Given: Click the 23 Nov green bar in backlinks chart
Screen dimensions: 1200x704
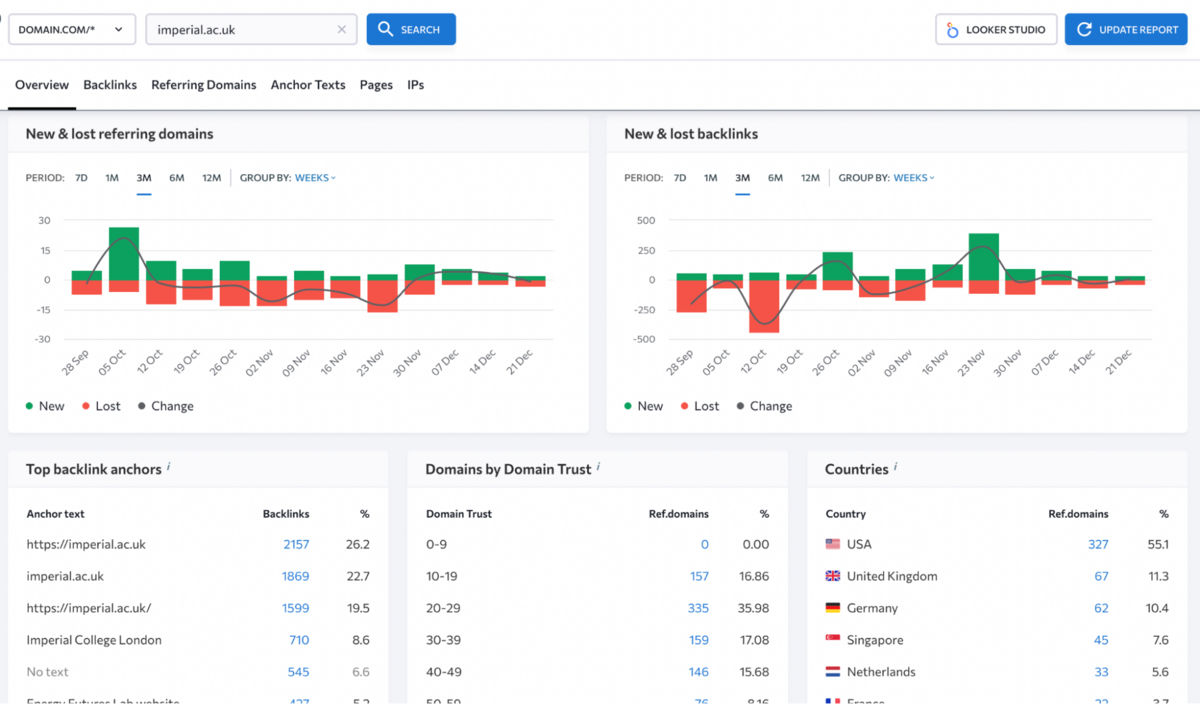Looking at the screenshot, I should 984,257.
